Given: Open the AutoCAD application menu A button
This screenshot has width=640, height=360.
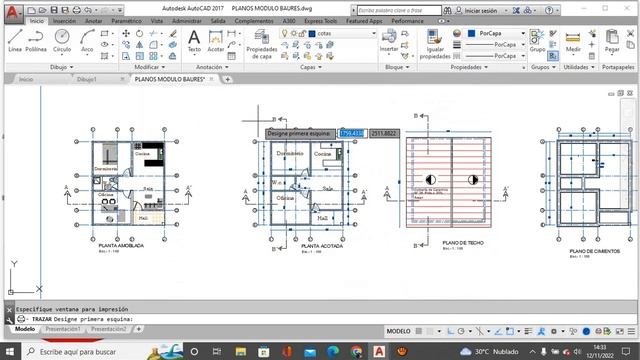Looking at the screenshot, I should 13,13.
